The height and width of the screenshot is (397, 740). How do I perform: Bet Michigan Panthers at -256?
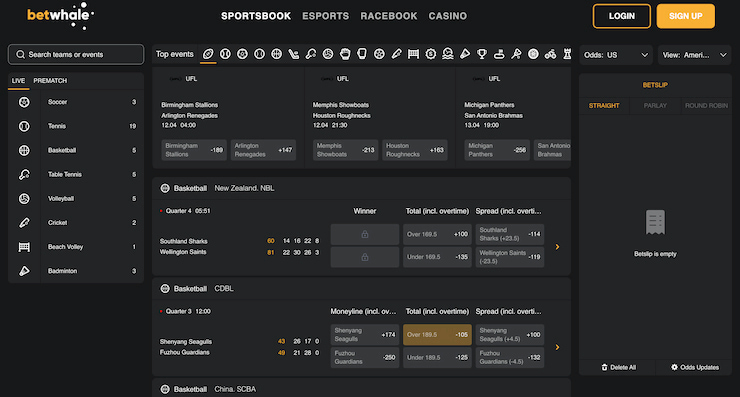coord(497,150)
